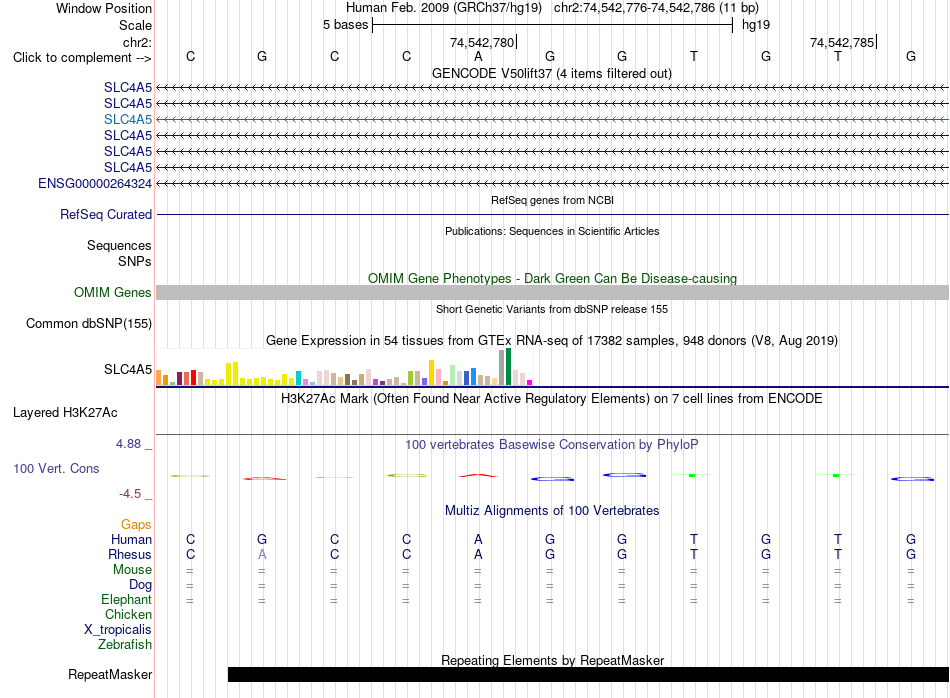This screenshot has width=950, height=698.
Task: Click the 'Click to complement -->' label
Action: click(x=82, y=58)
